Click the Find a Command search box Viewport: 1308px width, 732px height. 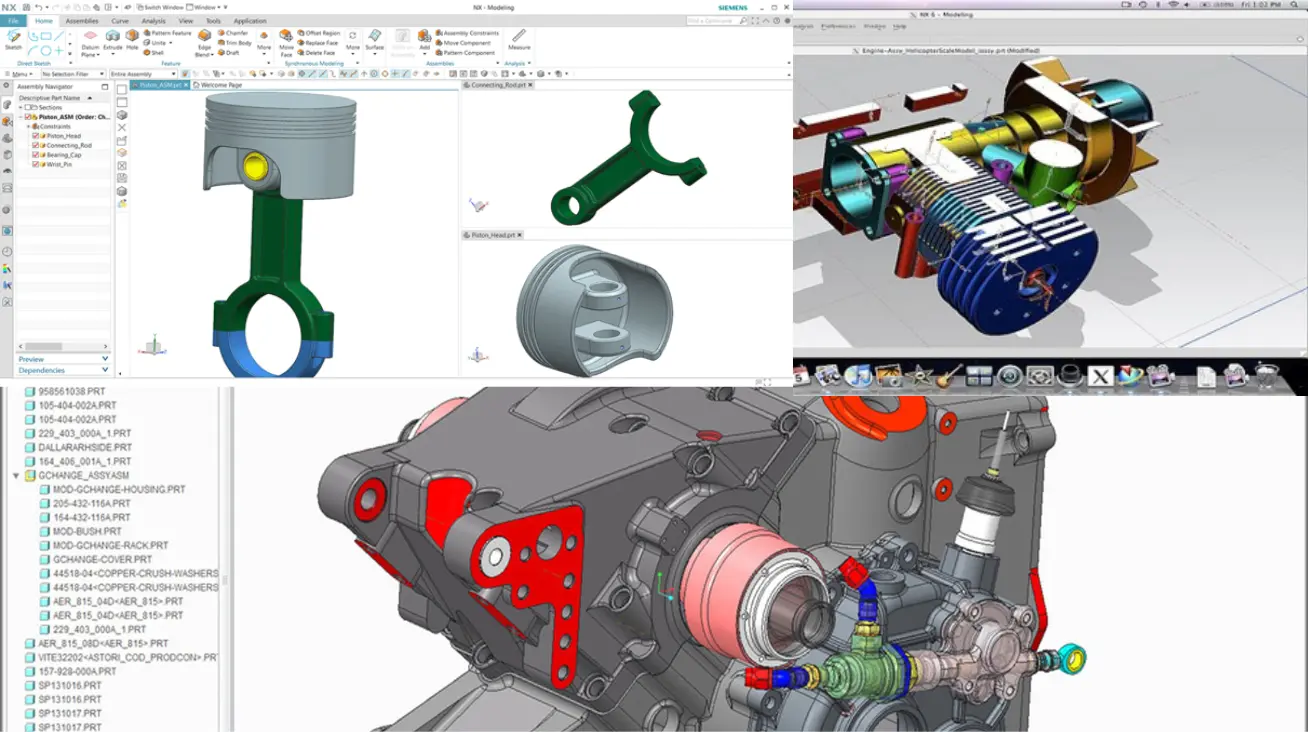[x=713, y=21]
